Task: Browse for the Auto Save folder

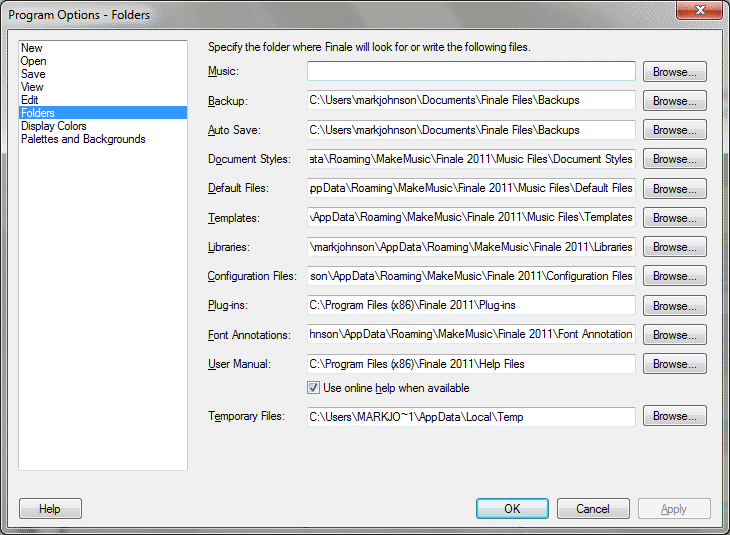Action: coord(675,130)
